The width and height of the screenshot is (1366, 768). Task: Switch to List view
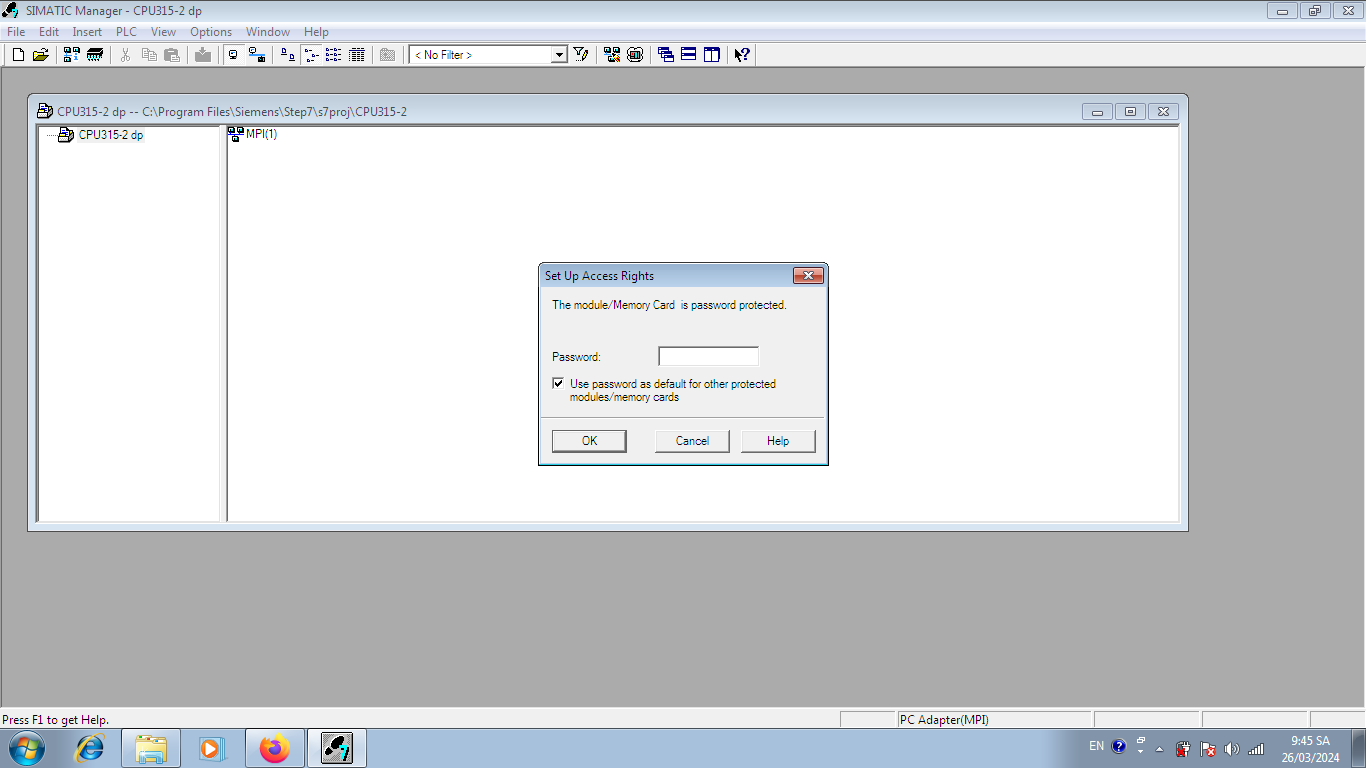pyautogui.click(x=334, y=55)
